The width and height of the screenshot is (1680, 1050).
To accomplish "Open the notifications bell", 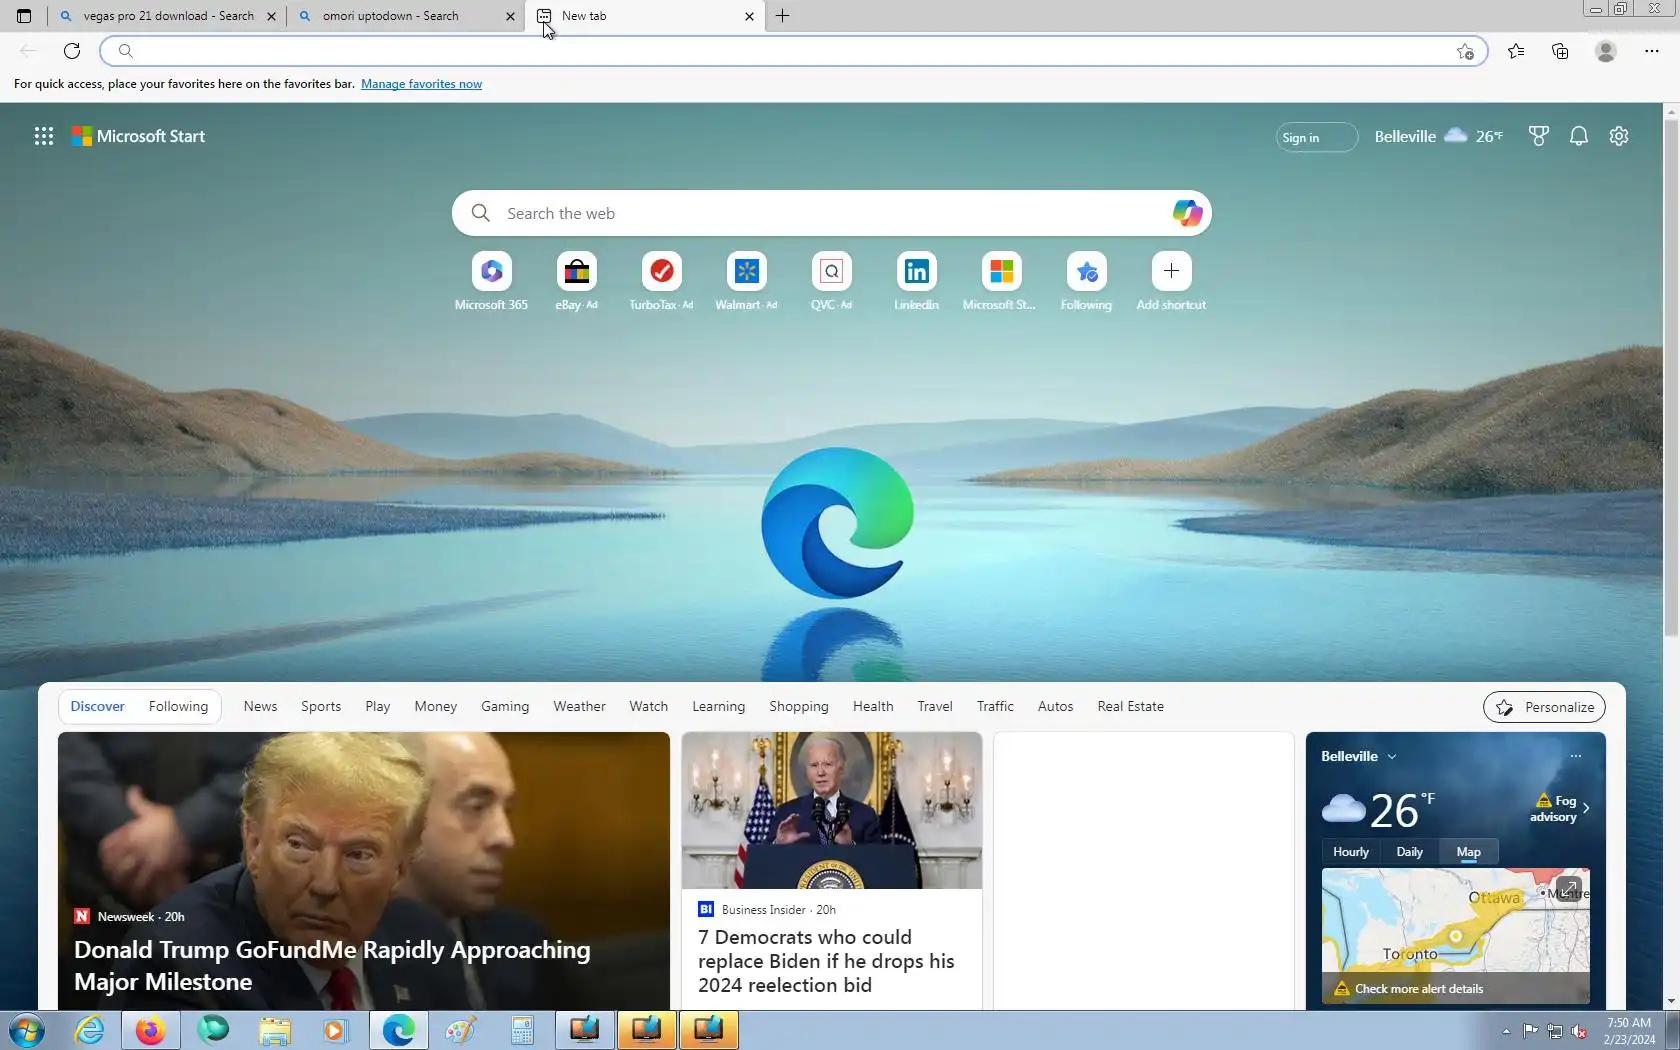I will pos(1578,136).
